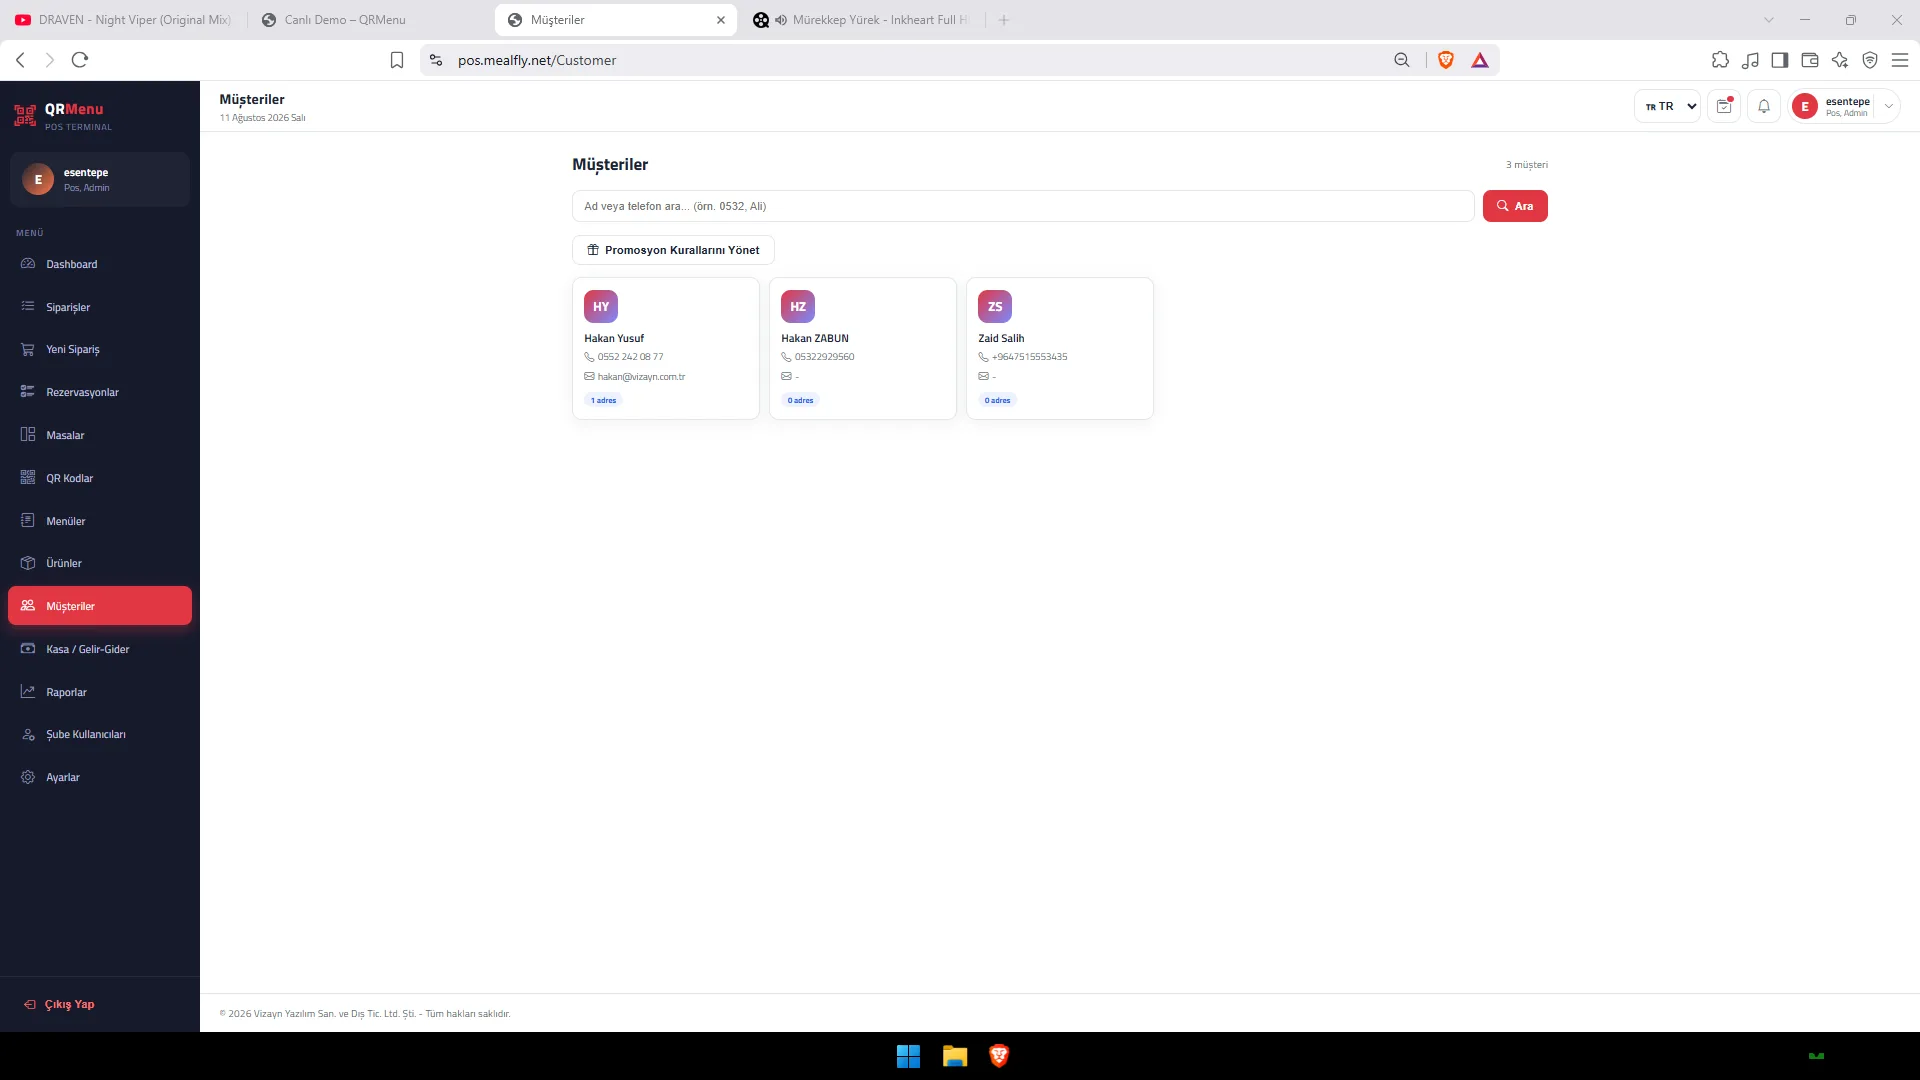
Task: Open Leo AI sparkle icon
Action: (1840, 60)
